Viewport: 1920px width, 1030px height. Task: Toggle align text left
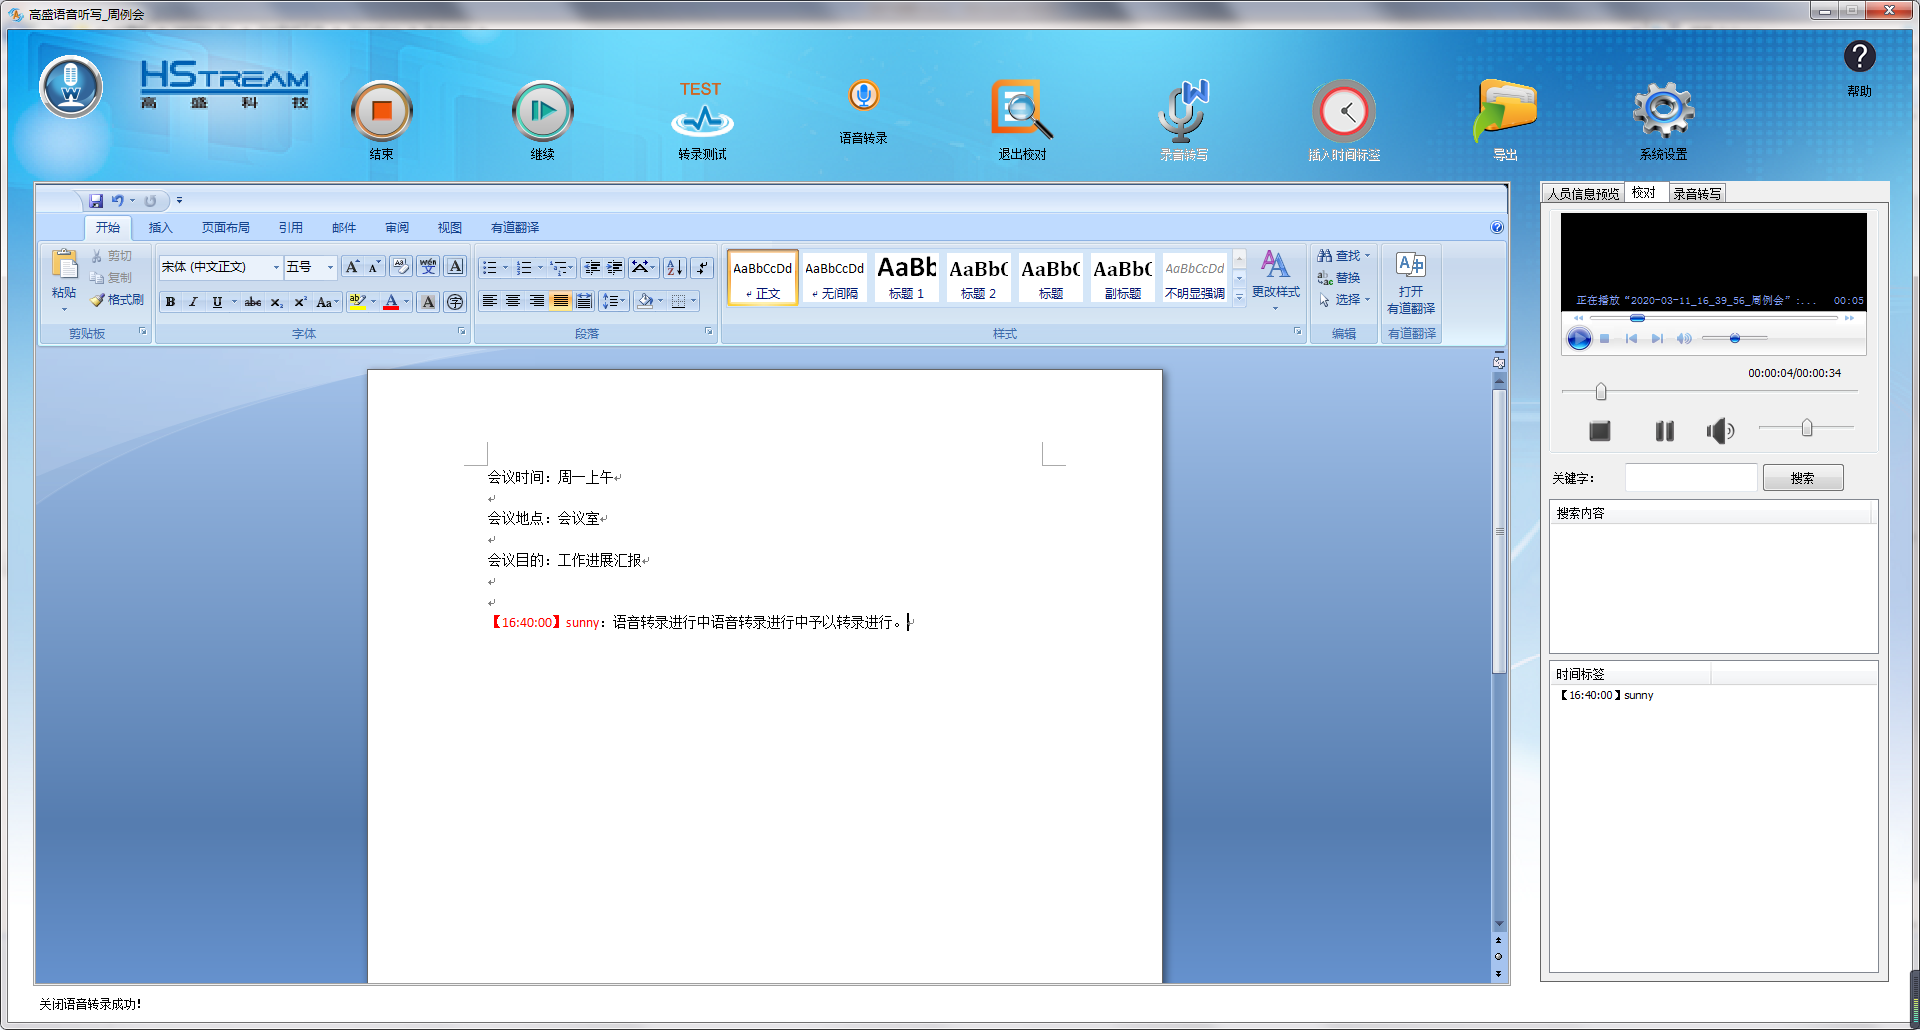[x=489, y=301]
